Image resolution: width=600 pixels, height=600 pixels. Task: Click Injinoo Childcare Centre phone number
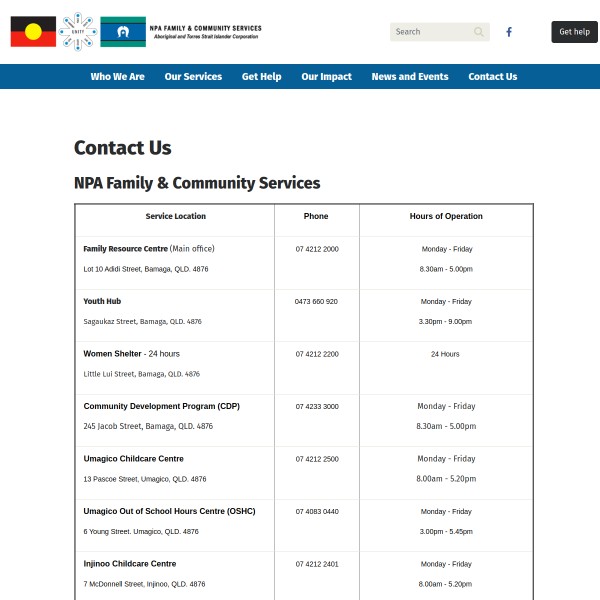click(x=317, y=564)
